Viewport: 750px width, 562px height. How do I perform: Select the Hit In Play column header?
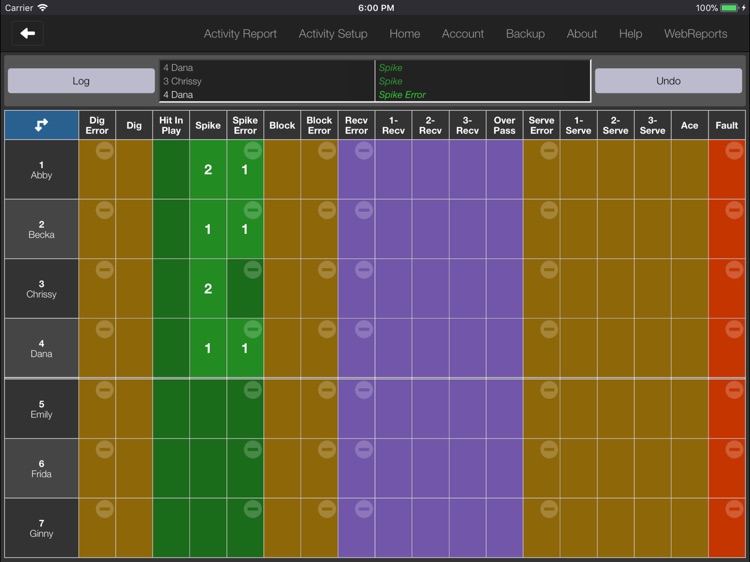click(x=171, y=125)
